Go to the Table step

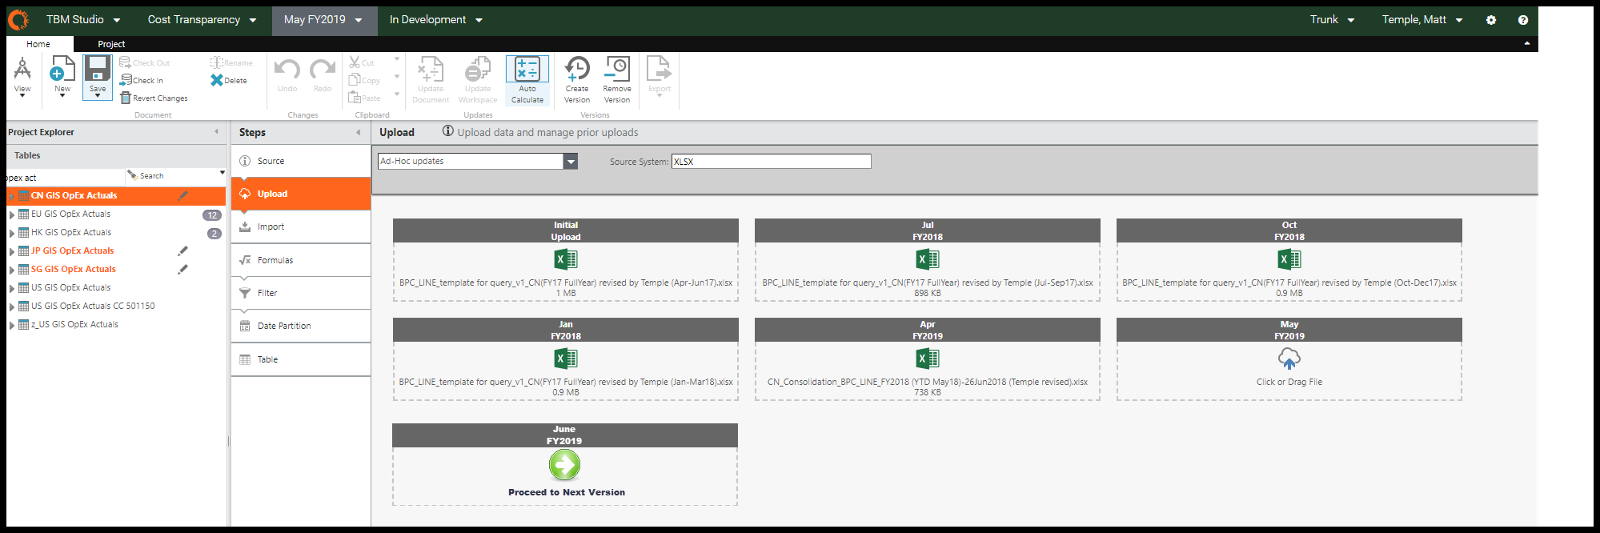(301, 359)
